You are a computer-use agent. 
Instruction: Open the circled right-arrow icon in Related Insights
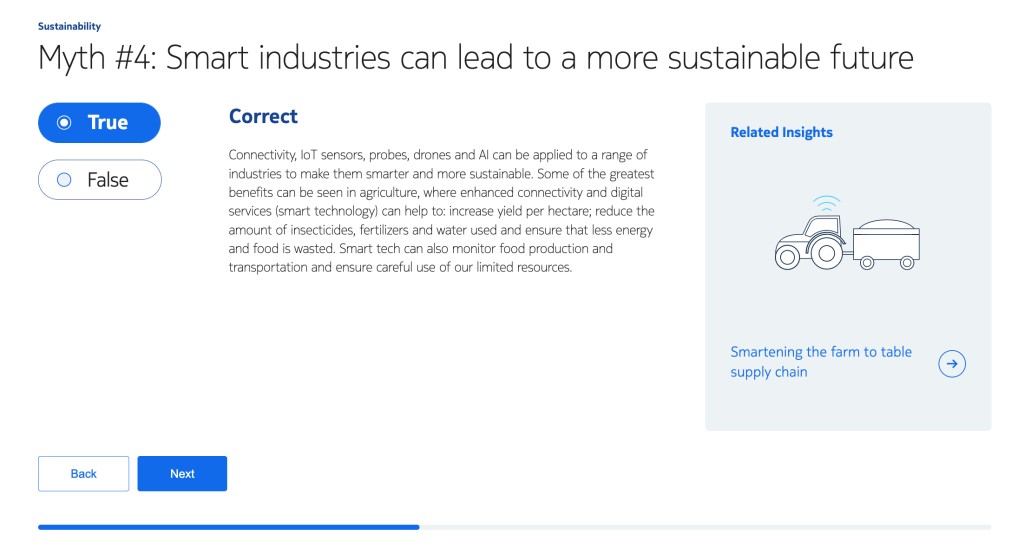pos(952,364)
